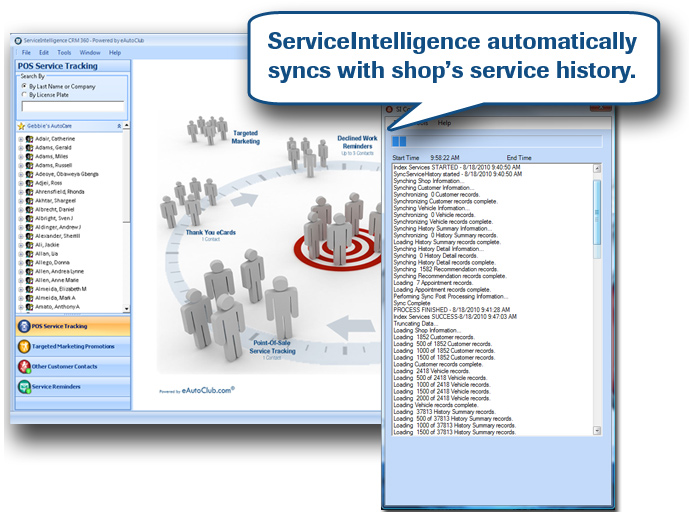Click the Thank You eCards people group graphic
Viewport: 689px width, 512px height.
189,202
